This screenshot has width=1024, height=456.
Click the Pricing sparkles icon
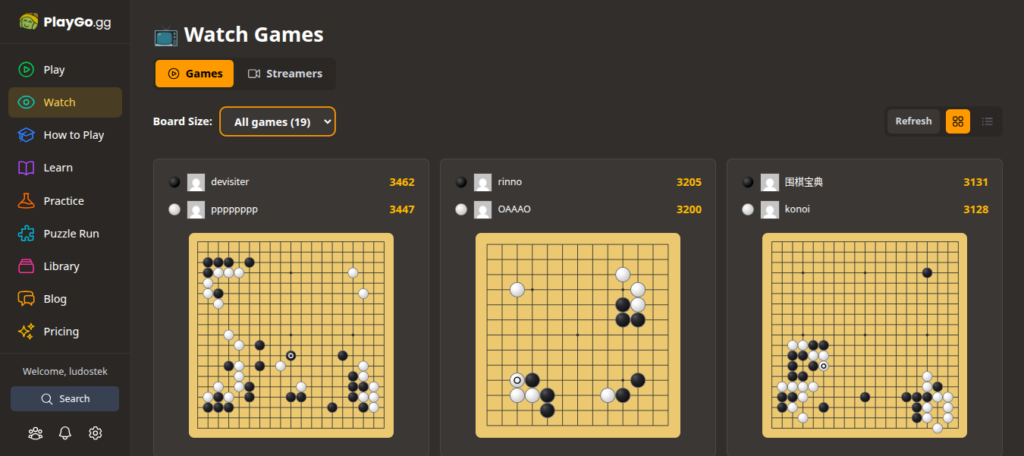pyautogui.click(x=27, y=332)
